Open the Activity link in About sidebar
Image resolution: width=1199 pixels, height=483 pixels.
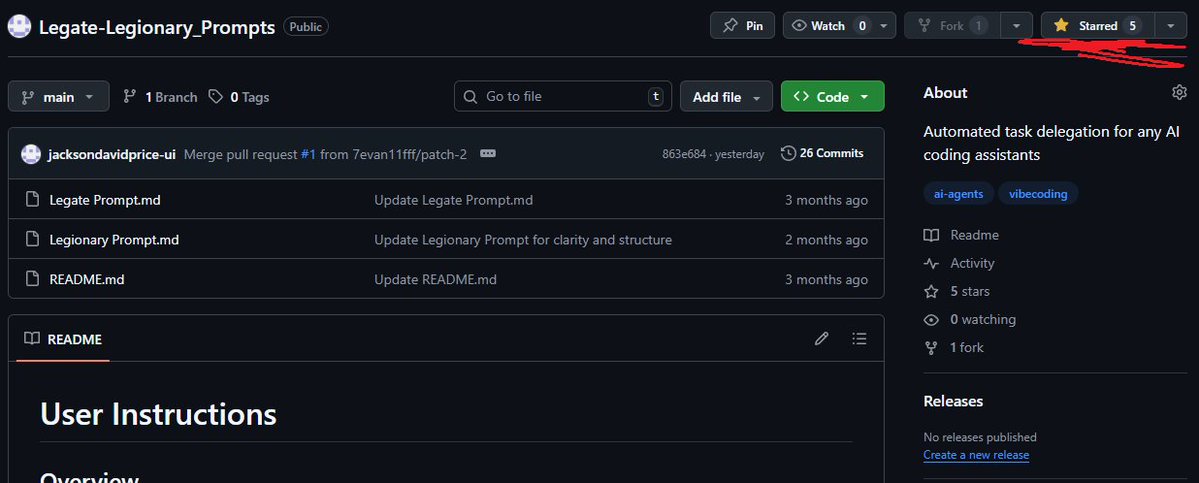[959, 264]
